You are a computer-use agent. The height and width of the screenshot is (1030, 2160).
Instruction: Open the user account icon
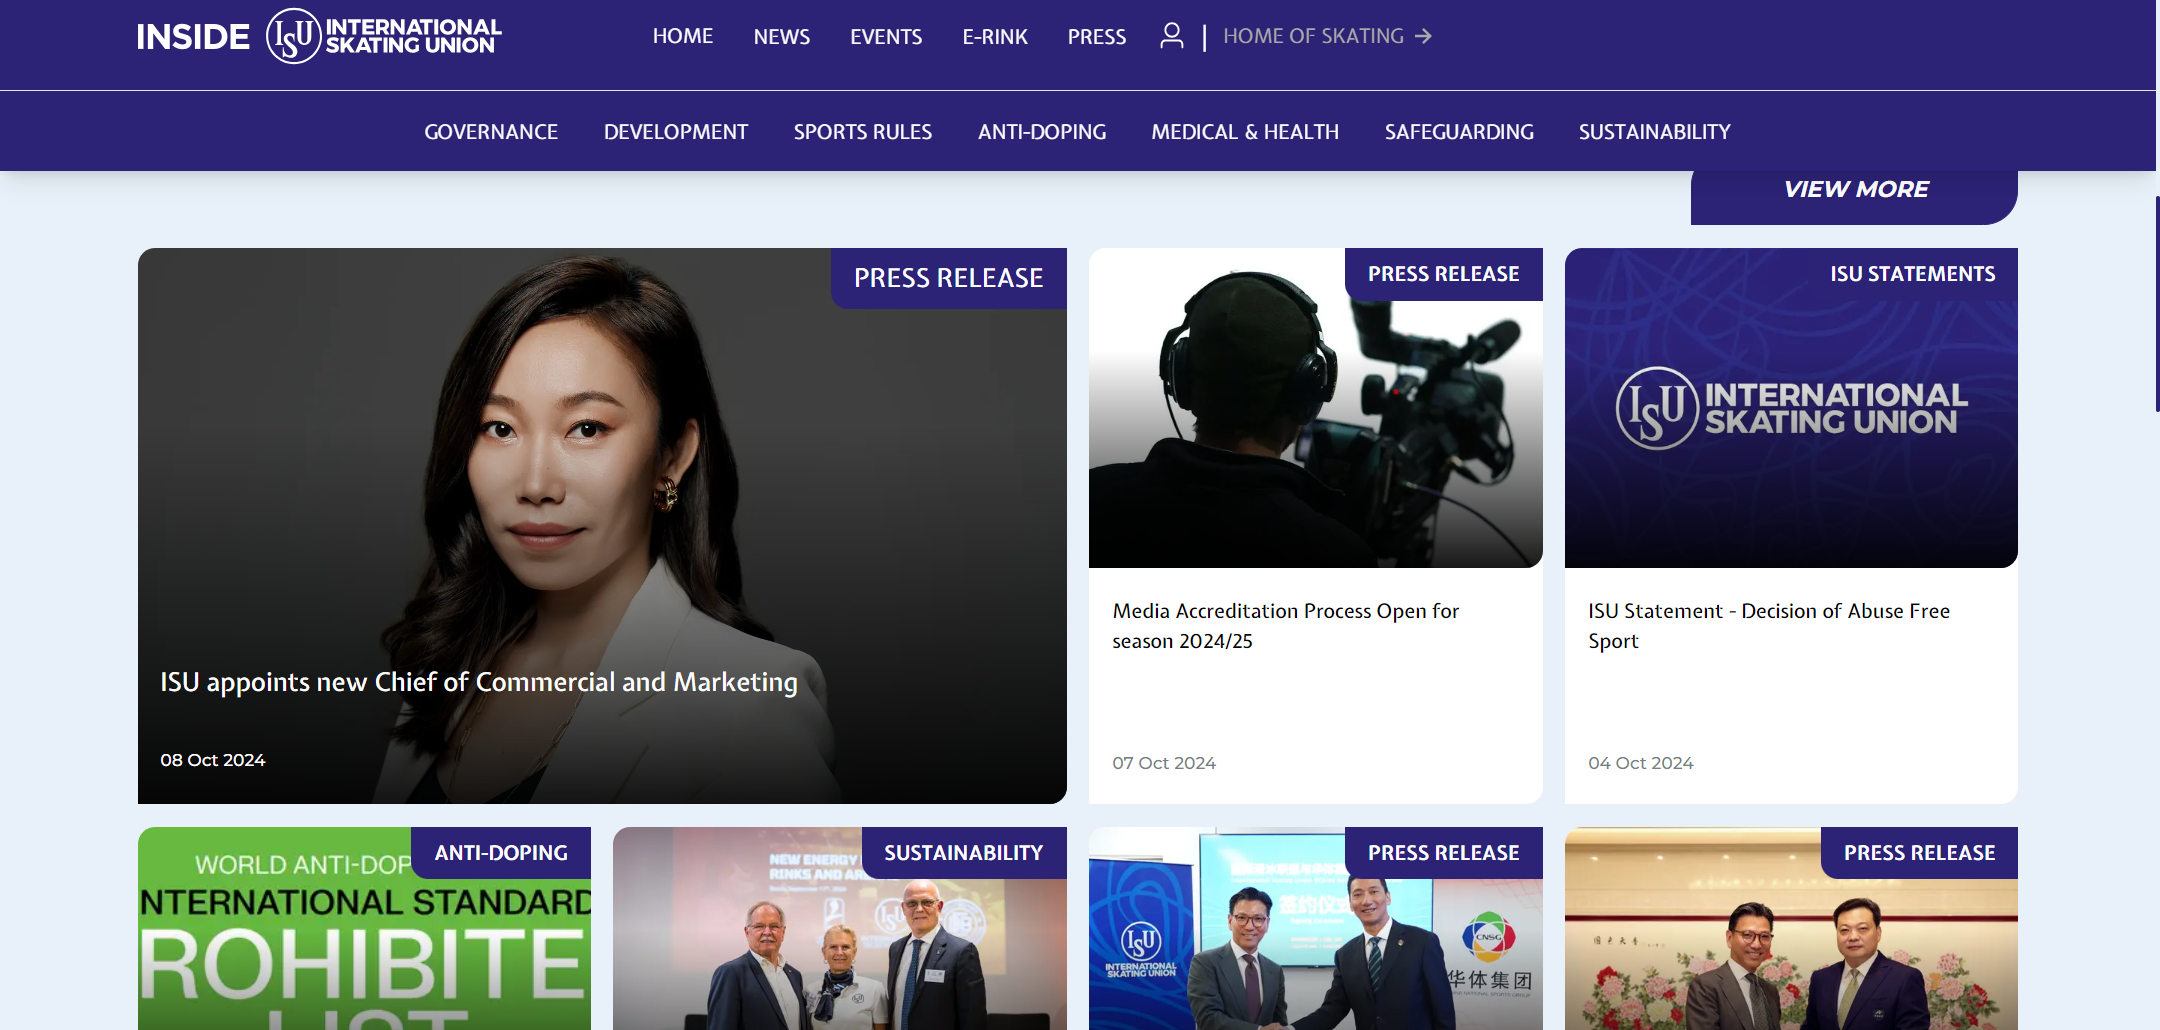click(x=1171, y=36)
